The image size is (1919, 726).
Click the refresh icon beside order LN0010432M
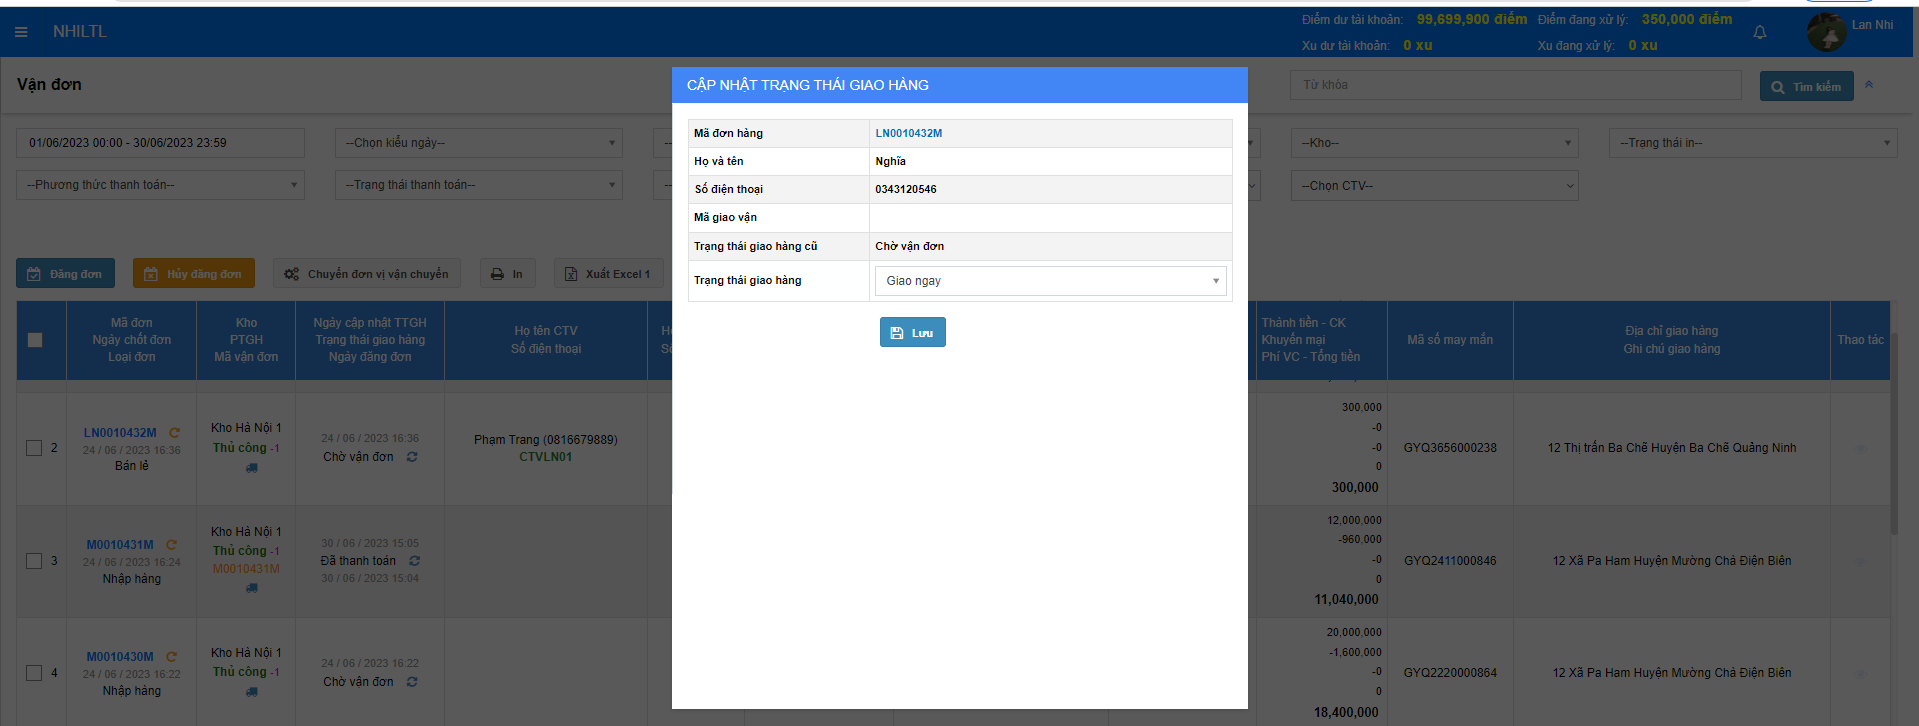174,433
